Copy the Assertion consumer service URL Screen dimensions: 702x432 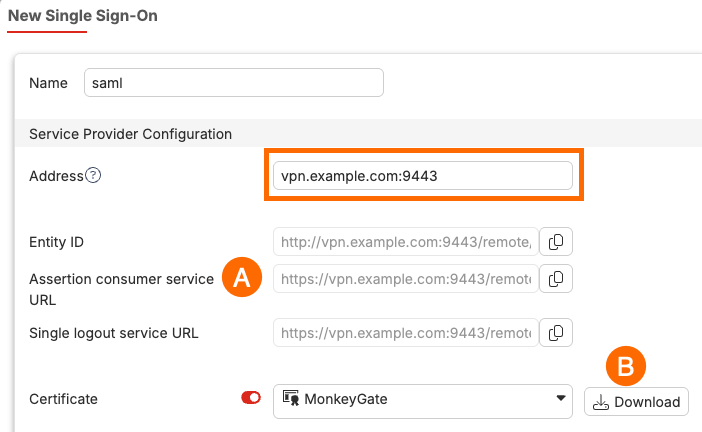tap(556, 279)
